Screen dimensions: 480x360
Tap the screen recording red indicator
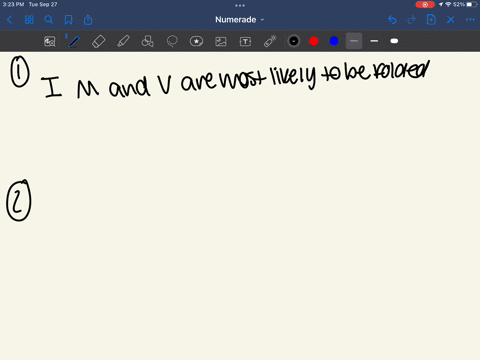(x=425, y=5)
